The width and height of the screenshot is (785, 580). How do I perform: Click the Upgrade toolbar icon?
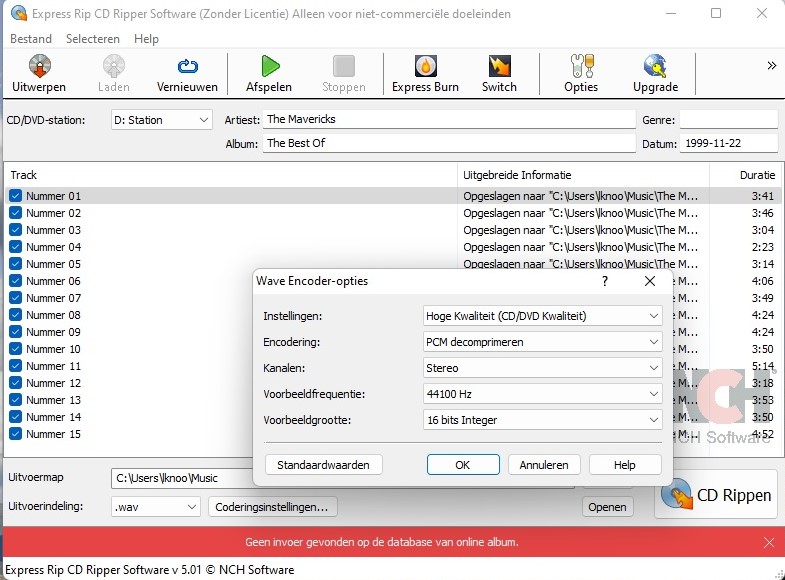[x=655, y=66]
